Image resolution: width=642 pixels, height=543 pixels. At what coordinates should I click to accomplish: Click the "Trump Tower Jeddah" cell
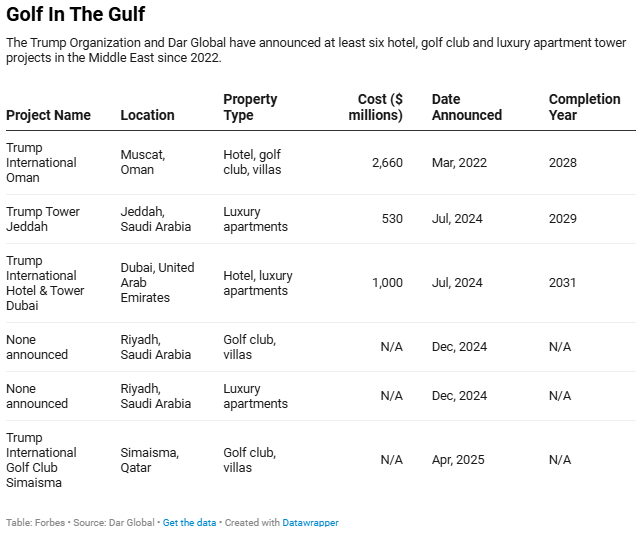click(43, 219)
